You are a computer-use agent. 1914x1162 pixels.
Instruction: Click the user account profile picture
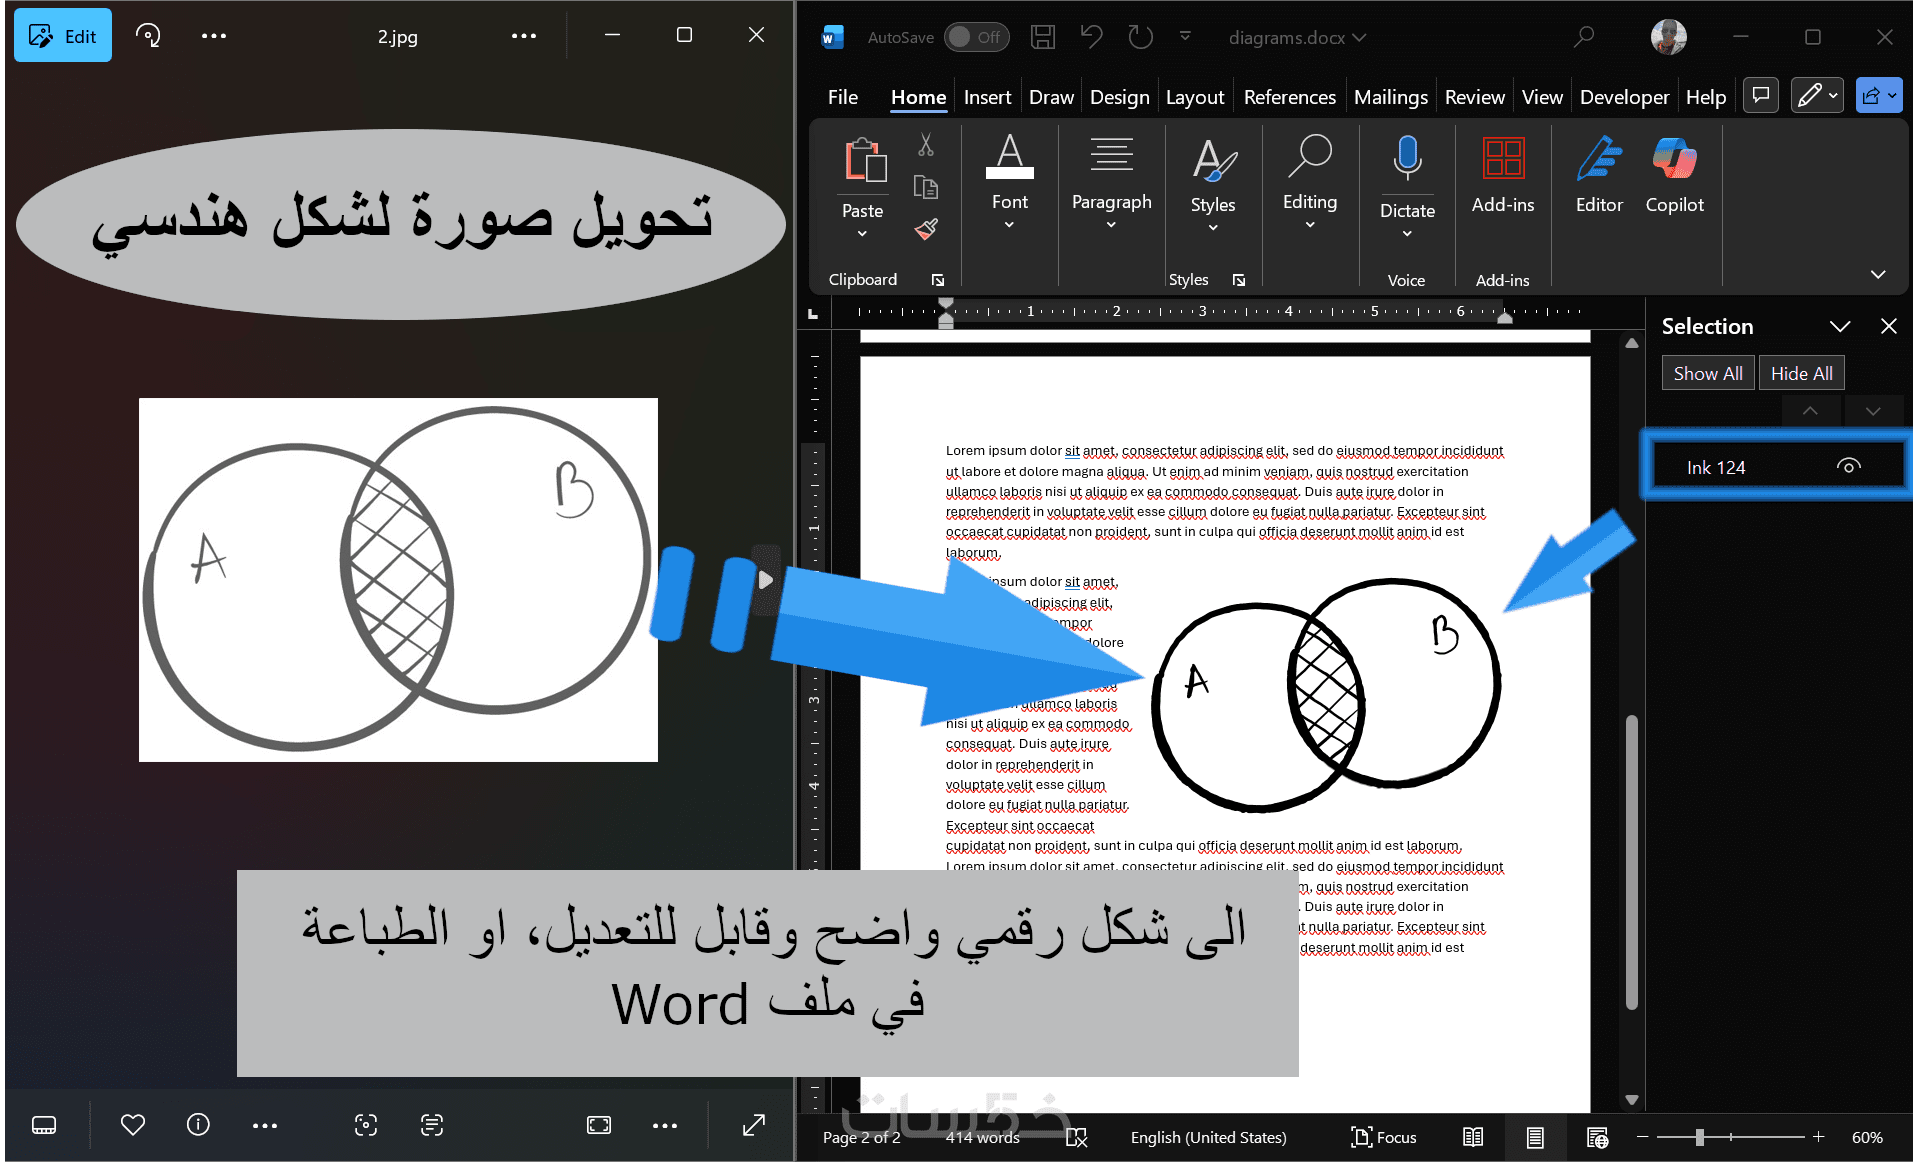[x=1668, y=37]
